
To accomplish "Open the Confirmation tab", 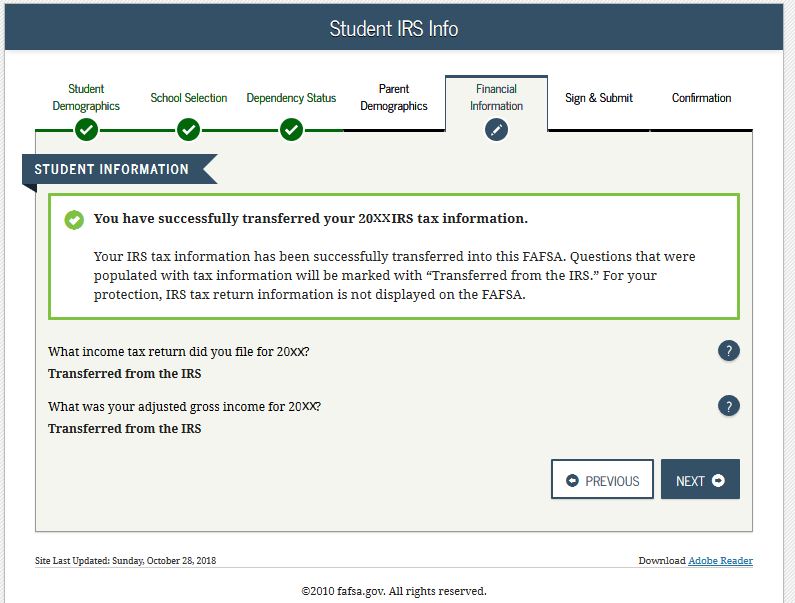I will 702,98.
